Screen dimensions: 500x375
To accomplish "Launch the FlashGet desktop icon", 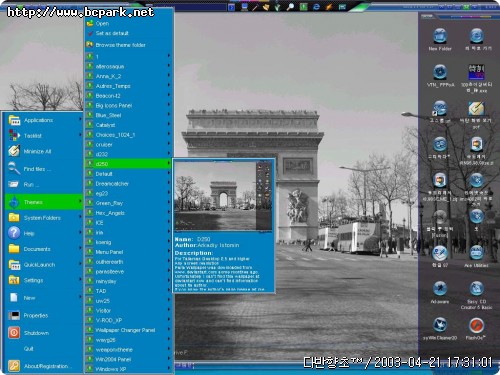I will pyautogui.click(x=476, y=327).
